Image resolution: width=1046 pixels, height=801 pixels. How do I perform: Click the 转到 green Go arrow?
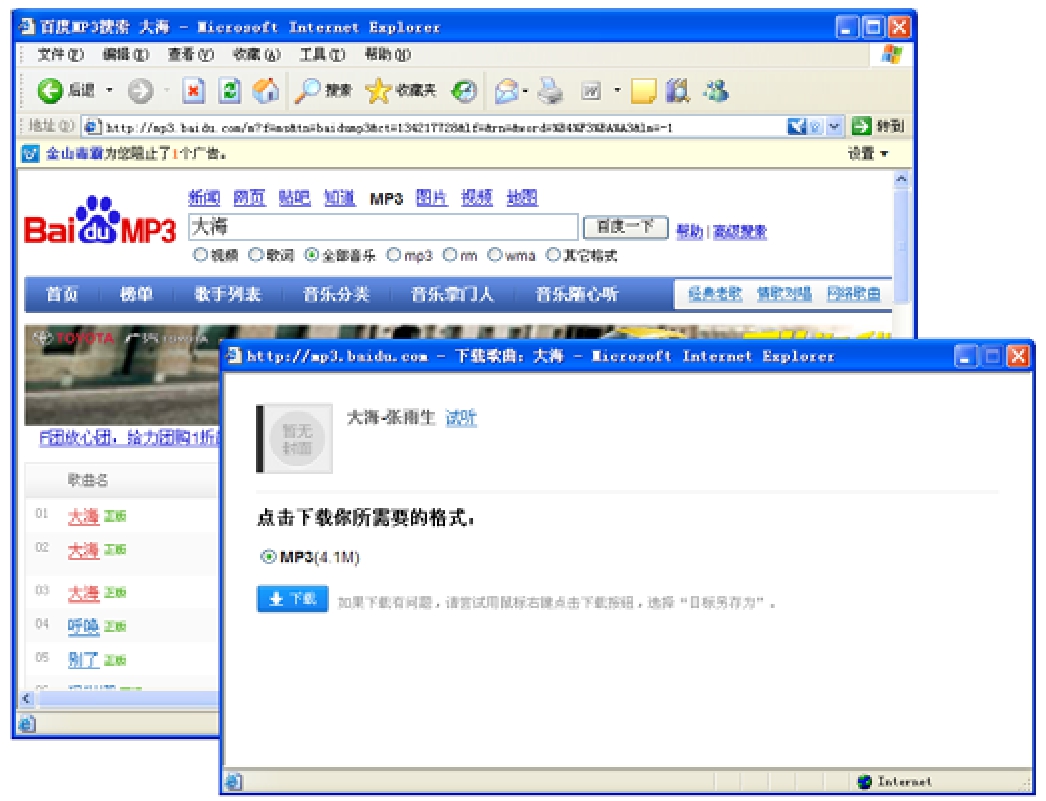coord(862,125)
